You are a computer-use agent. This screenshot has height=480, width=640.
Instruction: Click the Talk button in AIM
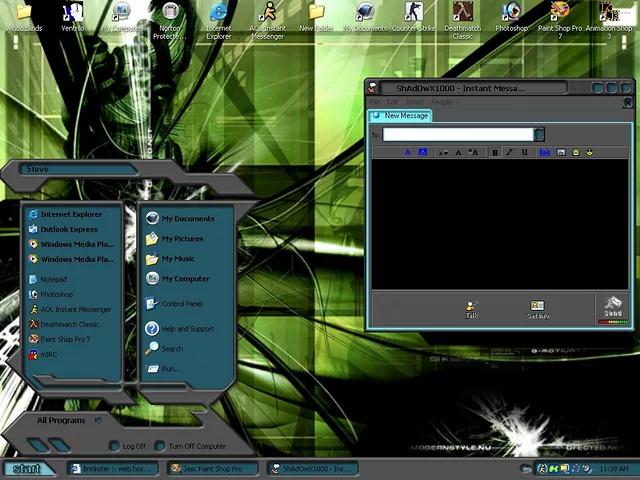click(x=471, y=309)
